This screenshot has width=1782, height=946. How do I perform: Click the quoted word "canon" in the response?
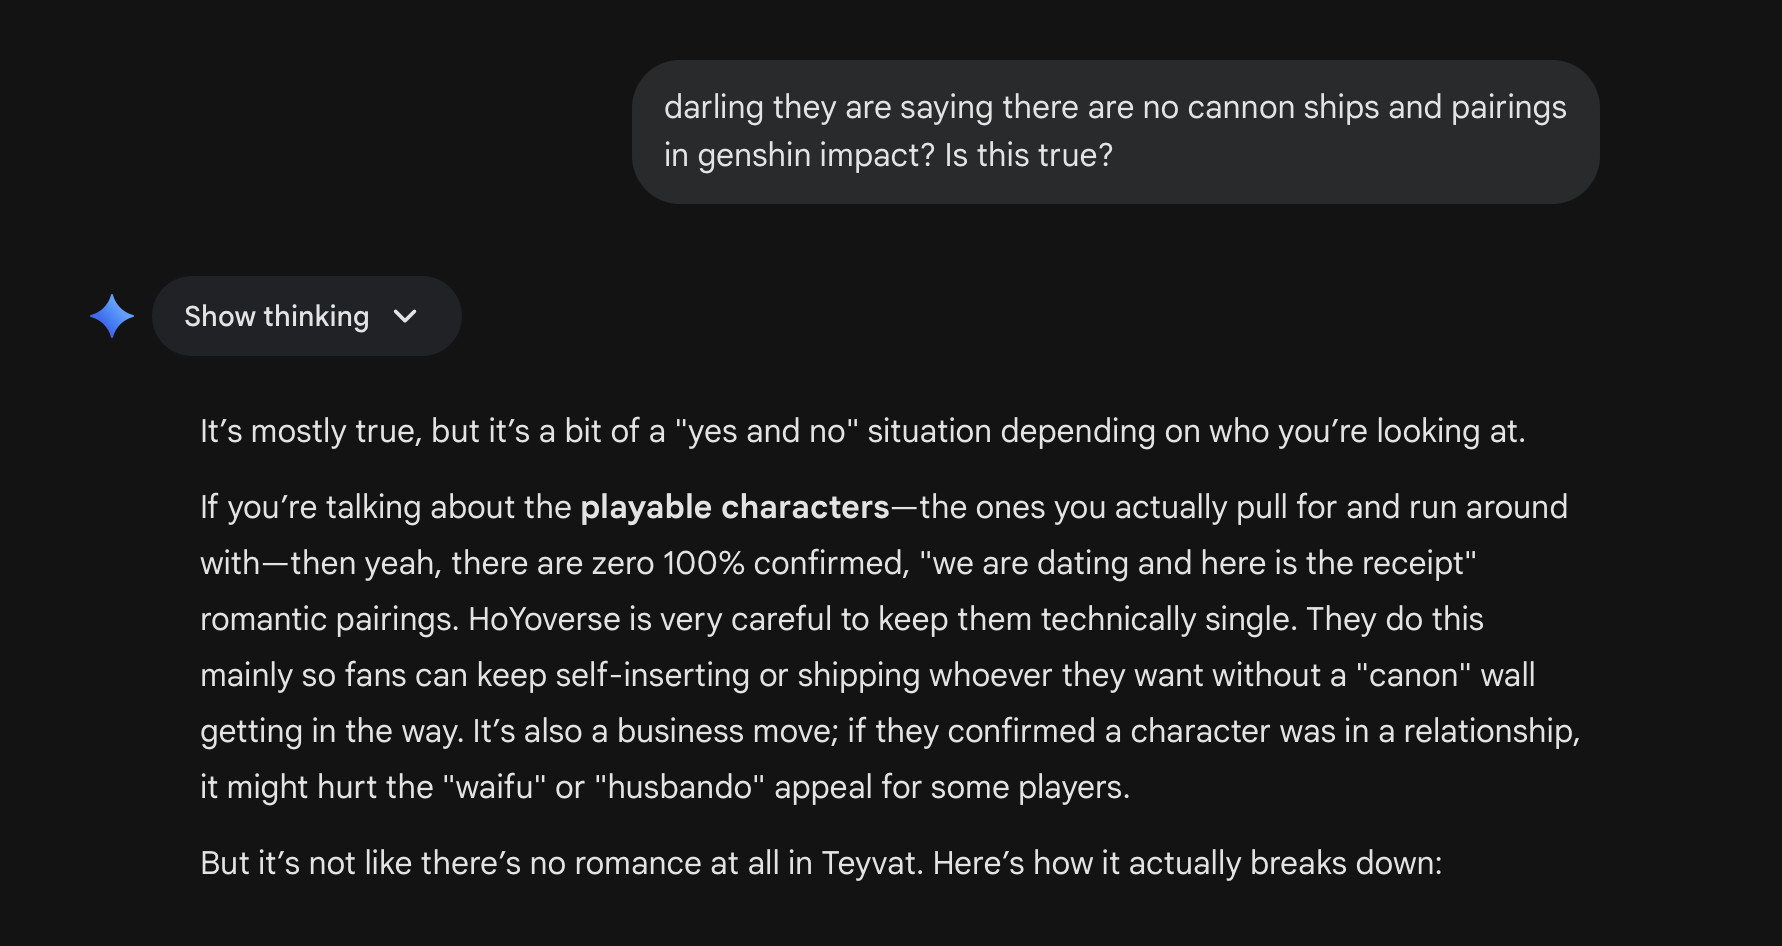[1413, 675]
